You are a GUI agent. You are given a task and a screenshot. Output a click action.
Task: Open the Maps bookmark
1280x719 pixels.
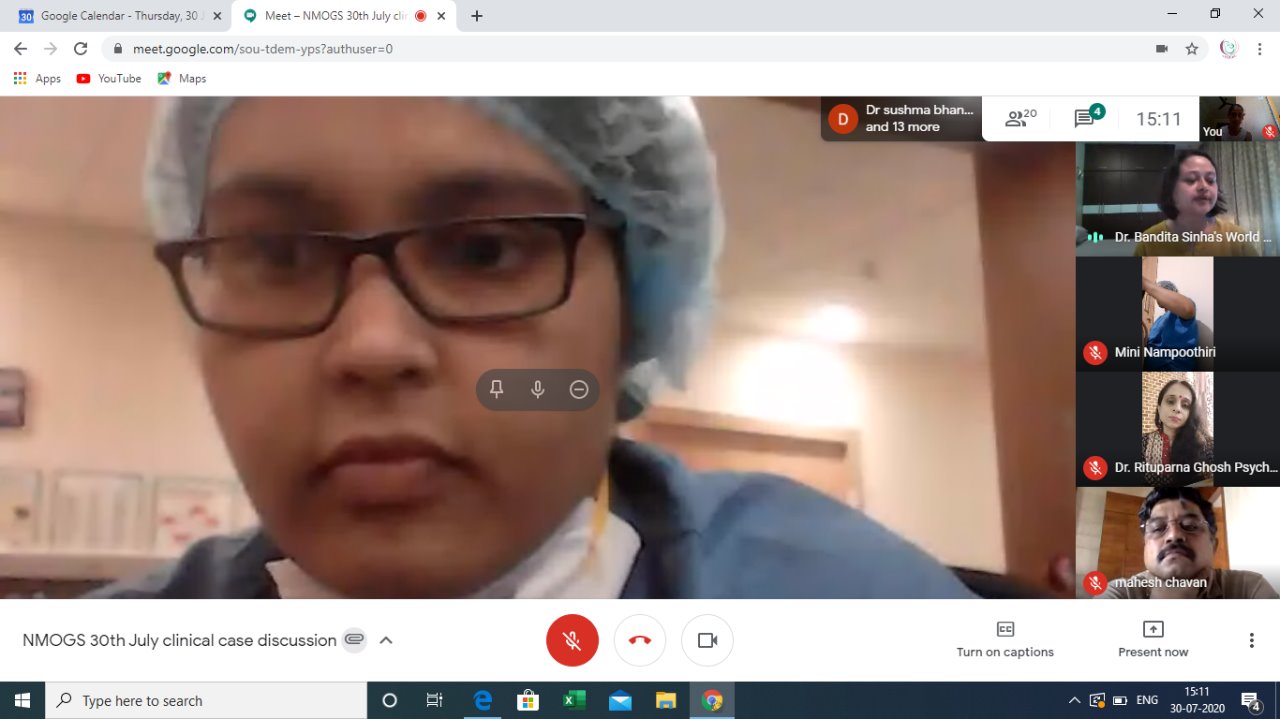181,78
